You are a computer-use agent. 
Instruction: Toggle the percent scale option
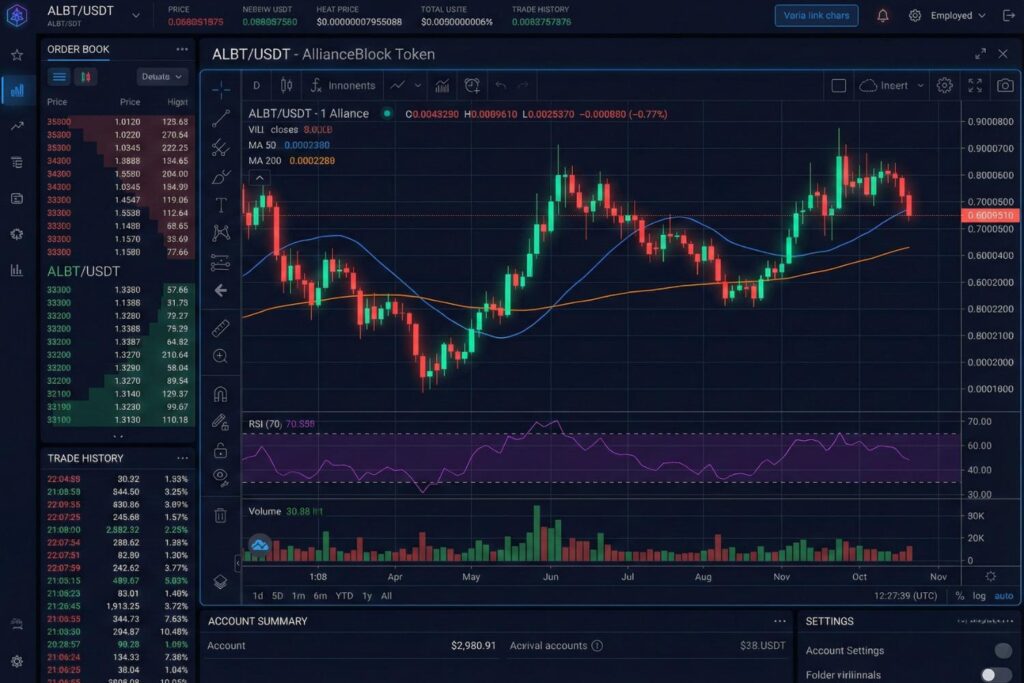[x=959, y=596]
